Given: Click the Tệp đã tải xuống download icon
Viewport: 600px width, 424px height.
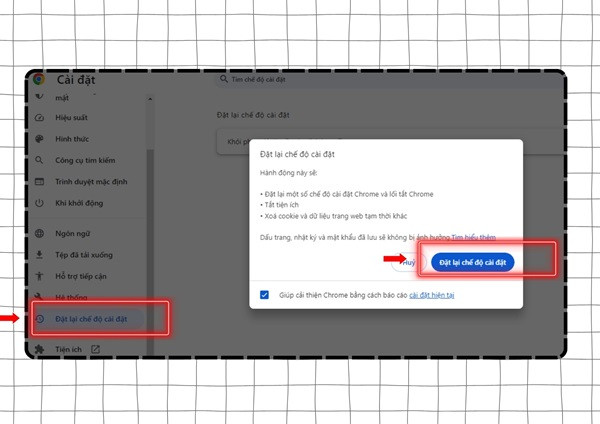Looking at the screenshot, I should (x=39, y=254).
